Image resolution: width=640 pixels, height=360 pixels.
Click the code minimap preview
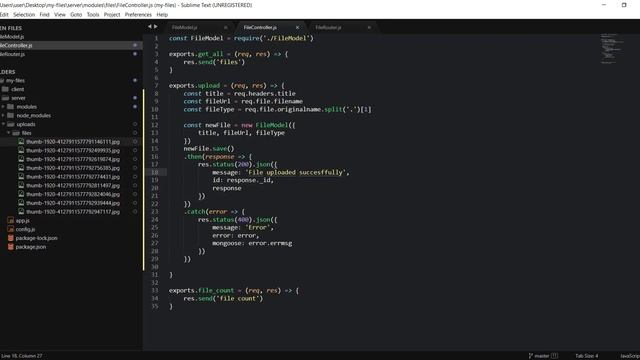(x=612, y=49)
